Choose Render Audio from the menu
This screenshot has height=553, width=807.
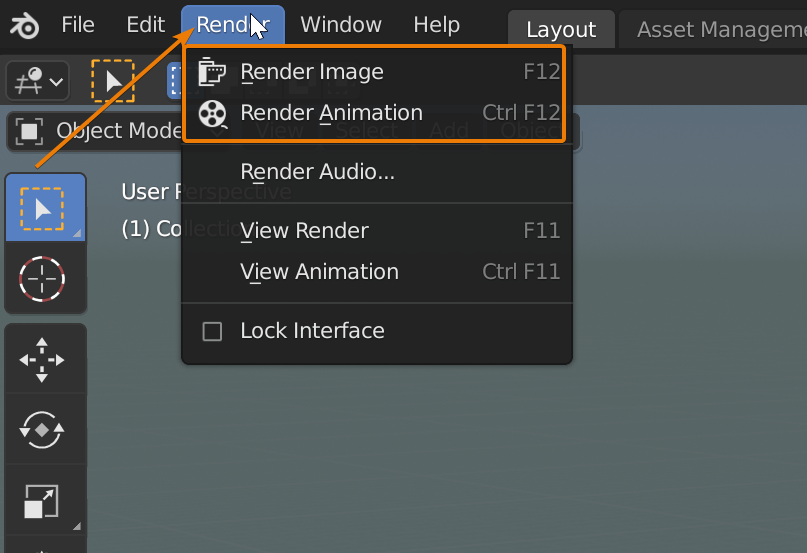(317, 172)
